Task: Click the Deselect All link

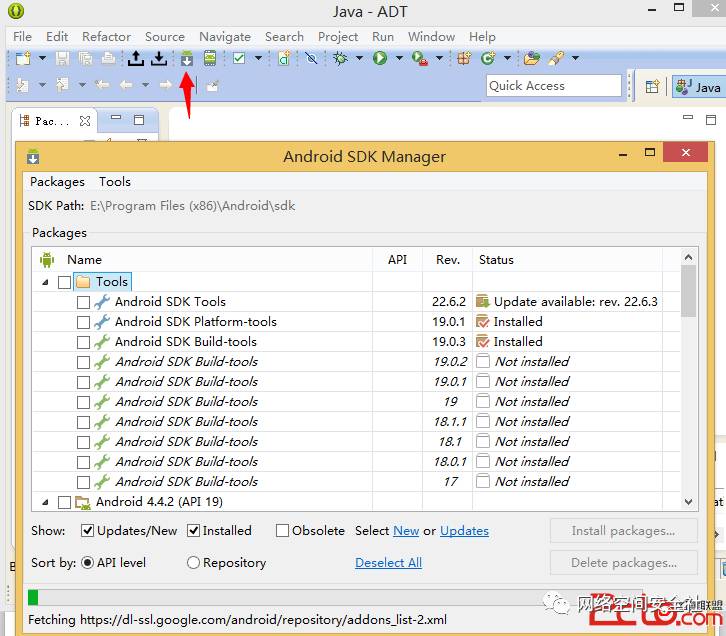Action: point(388,563)
